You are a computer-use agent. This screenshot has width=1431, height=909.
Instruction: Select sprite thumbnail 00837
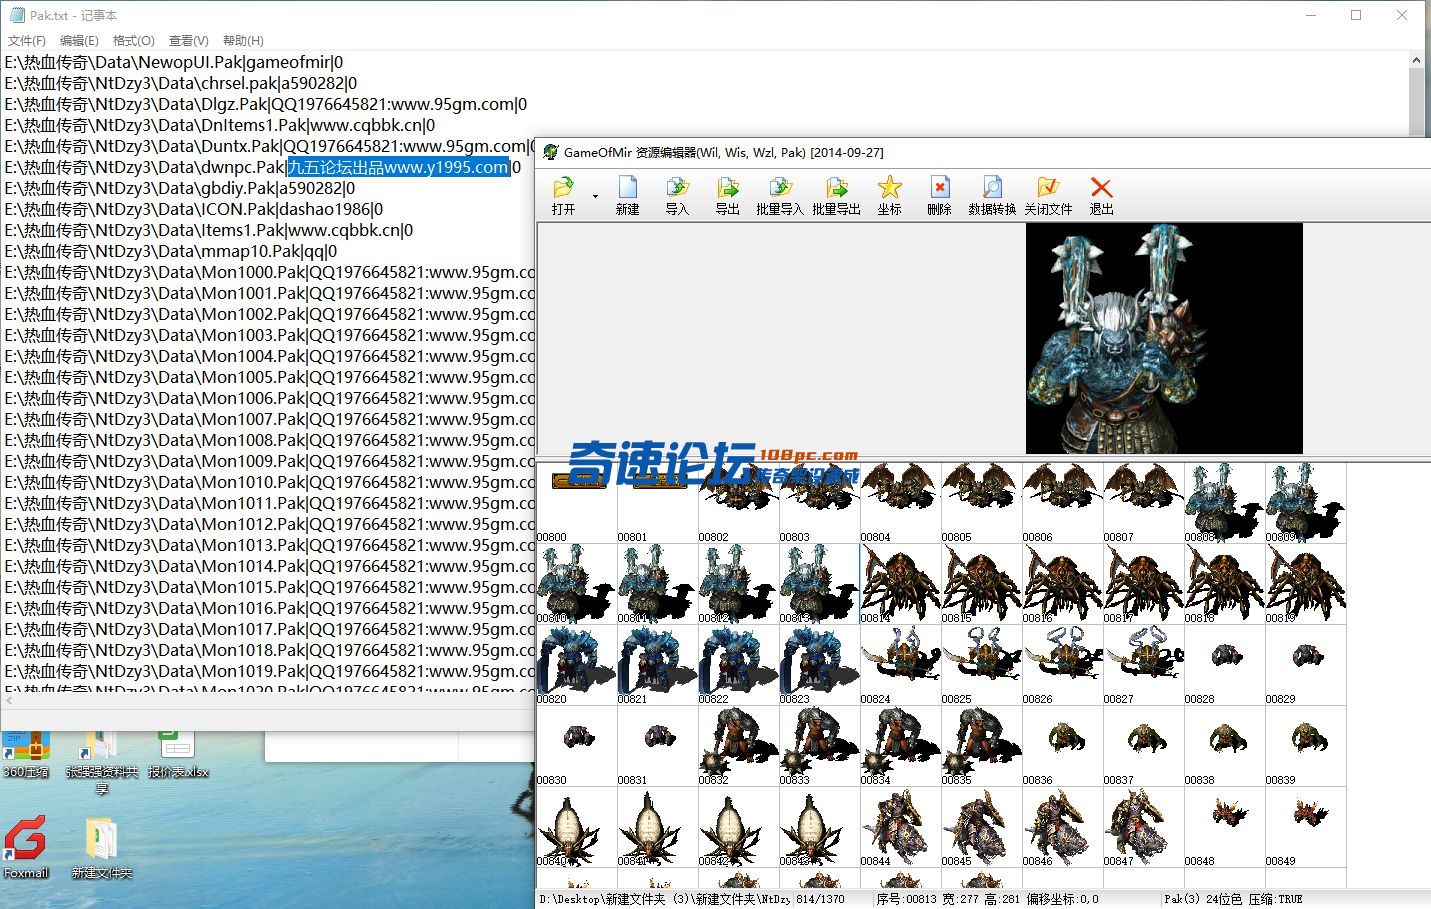[1144, 746]
